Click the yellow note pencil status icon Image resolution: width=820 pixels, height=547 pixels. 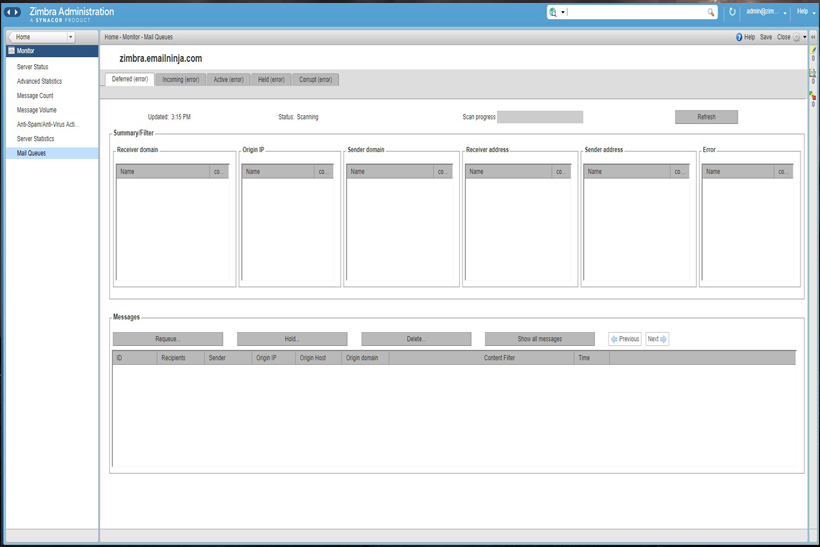(813, 50)
